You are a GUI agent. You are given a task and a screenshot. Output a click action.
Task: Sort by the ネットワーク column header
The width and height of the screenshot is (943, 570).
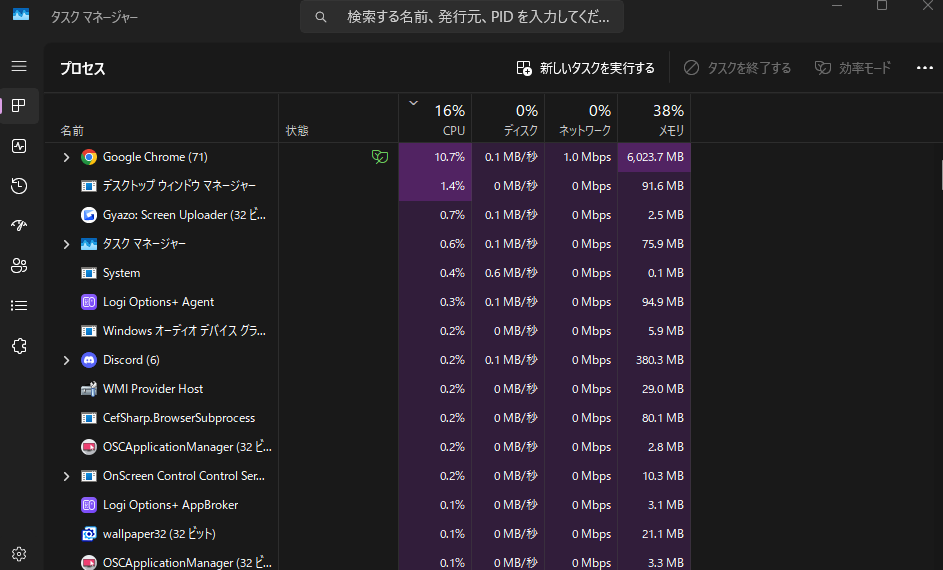click(582, 118)
